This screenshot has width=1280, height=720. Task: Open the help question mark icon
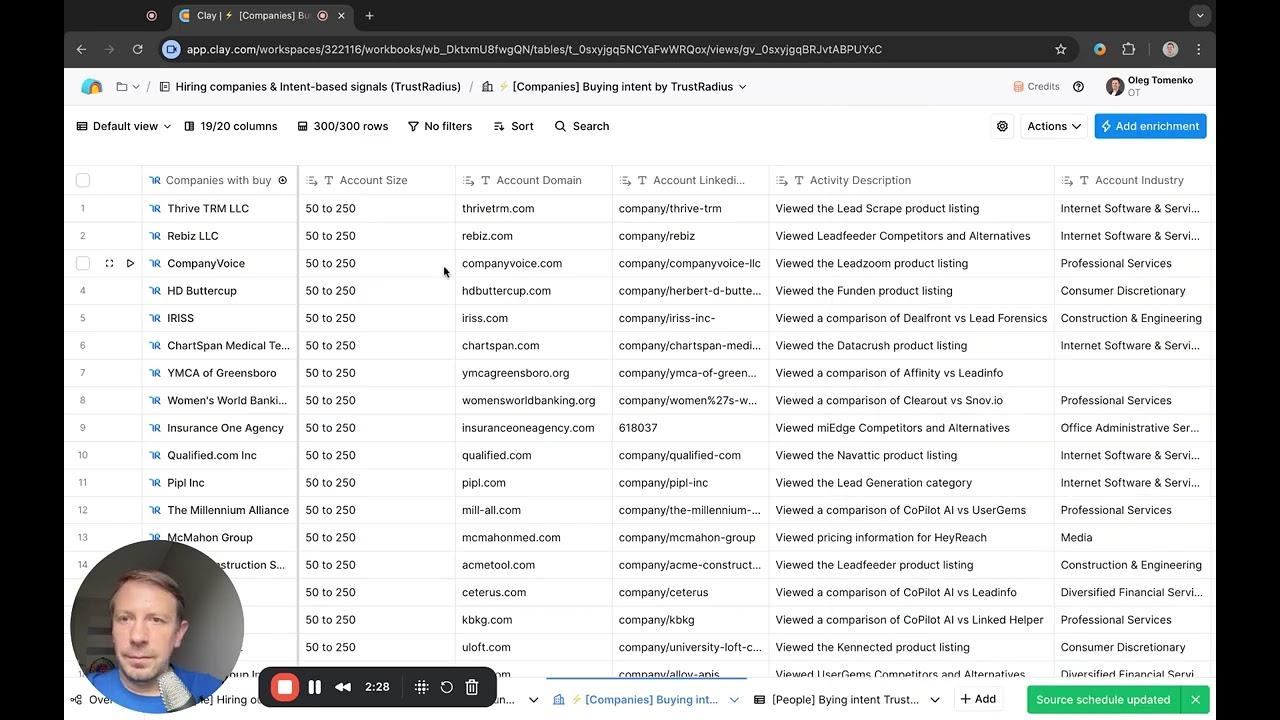click(x=1078, y=87)
